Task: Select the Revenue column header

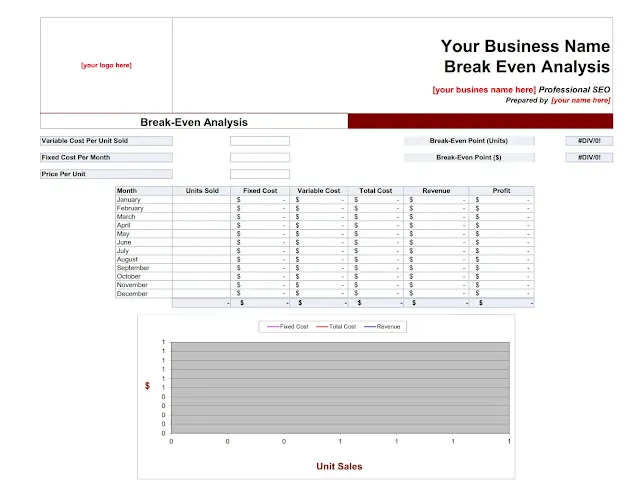Action: (x=436, y=191)
